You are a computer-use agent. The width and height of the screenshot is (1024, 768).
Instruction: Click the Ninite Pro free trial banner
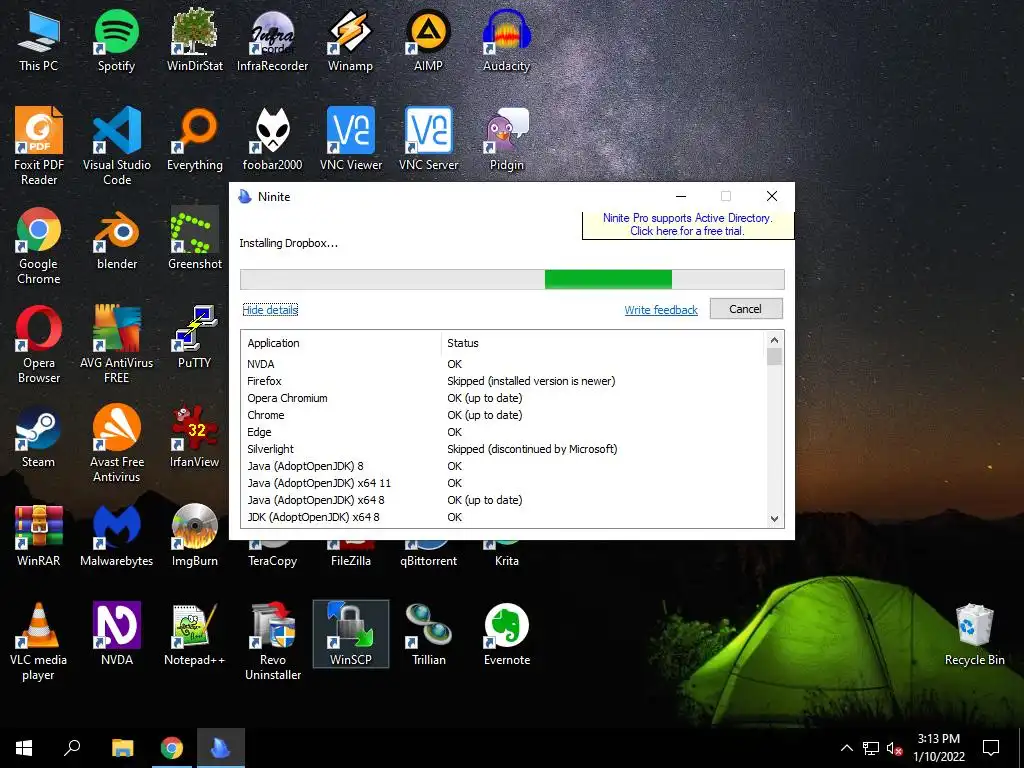click(687, 225)
